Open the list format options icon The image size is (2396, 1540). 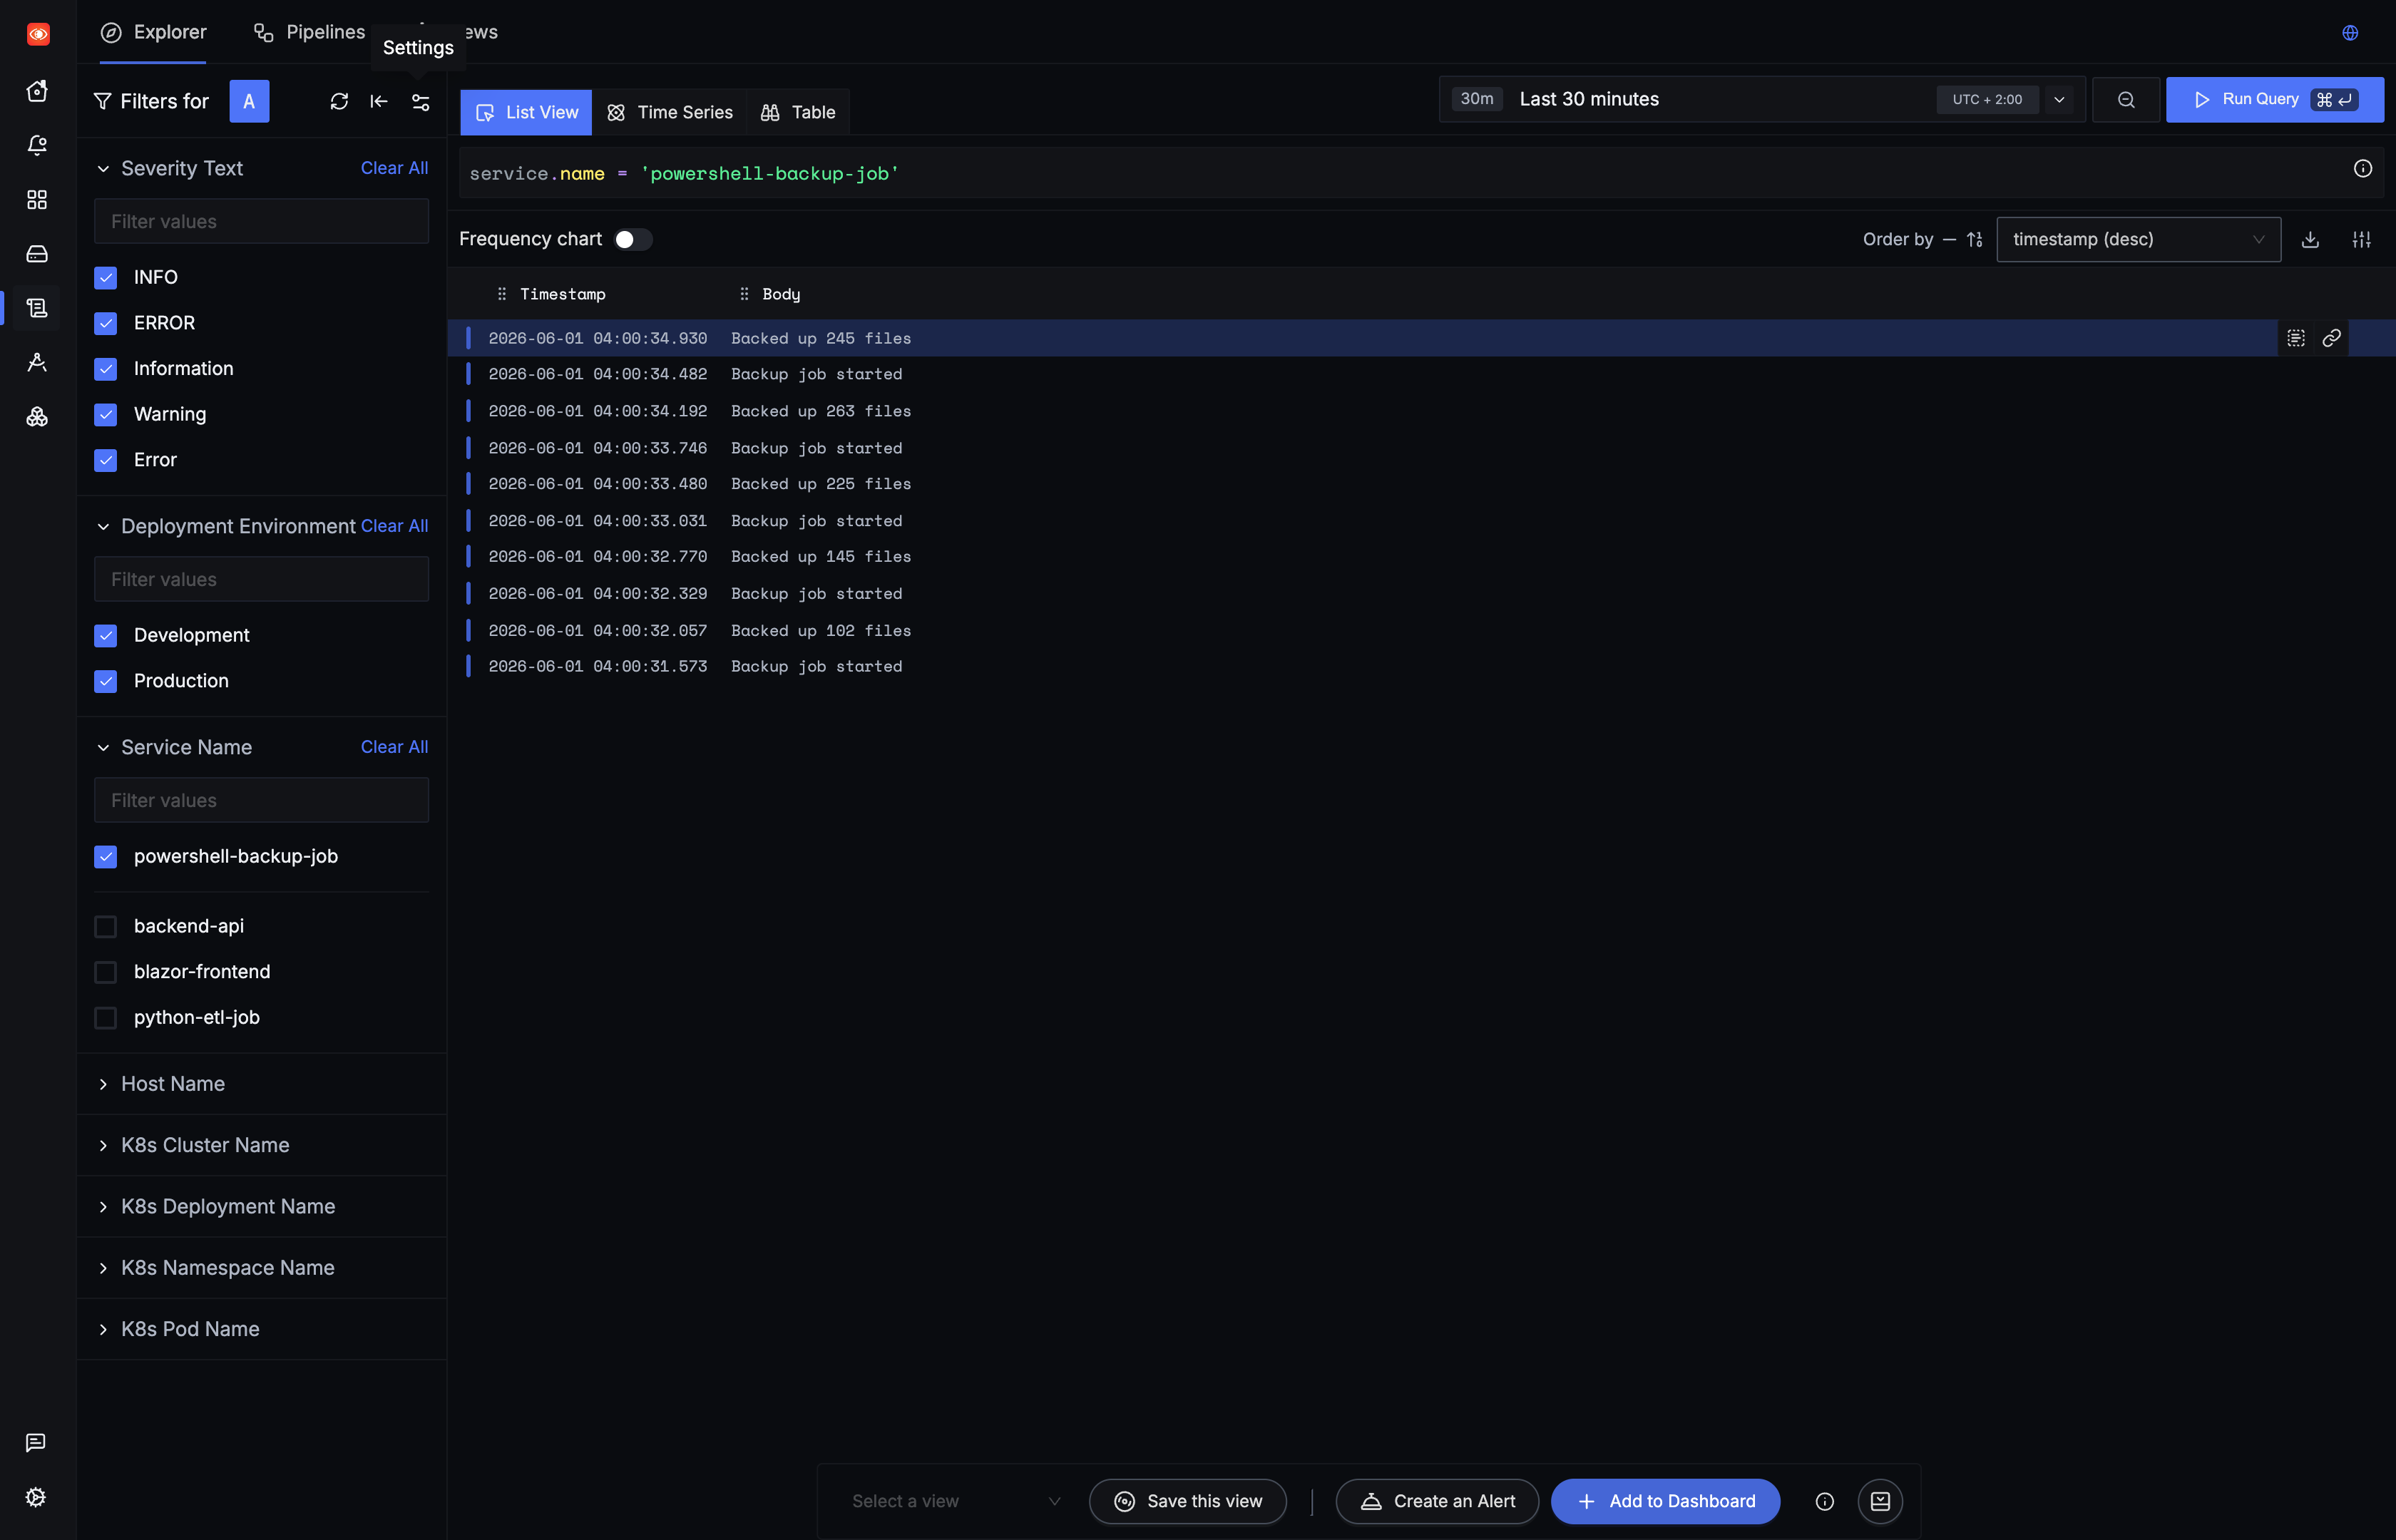[x=2361, y=240]
